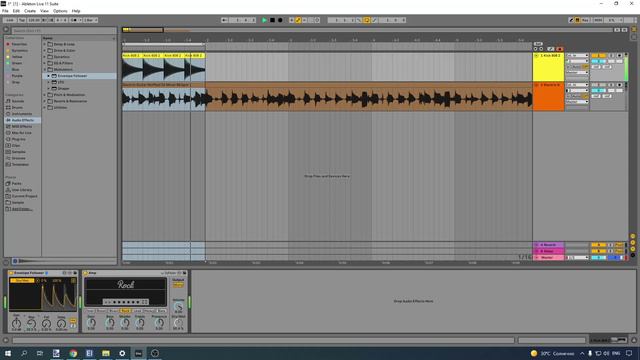Select Envelope Follower device in browser
Viewport: 640px width, 360px height.
click(72, 76)
